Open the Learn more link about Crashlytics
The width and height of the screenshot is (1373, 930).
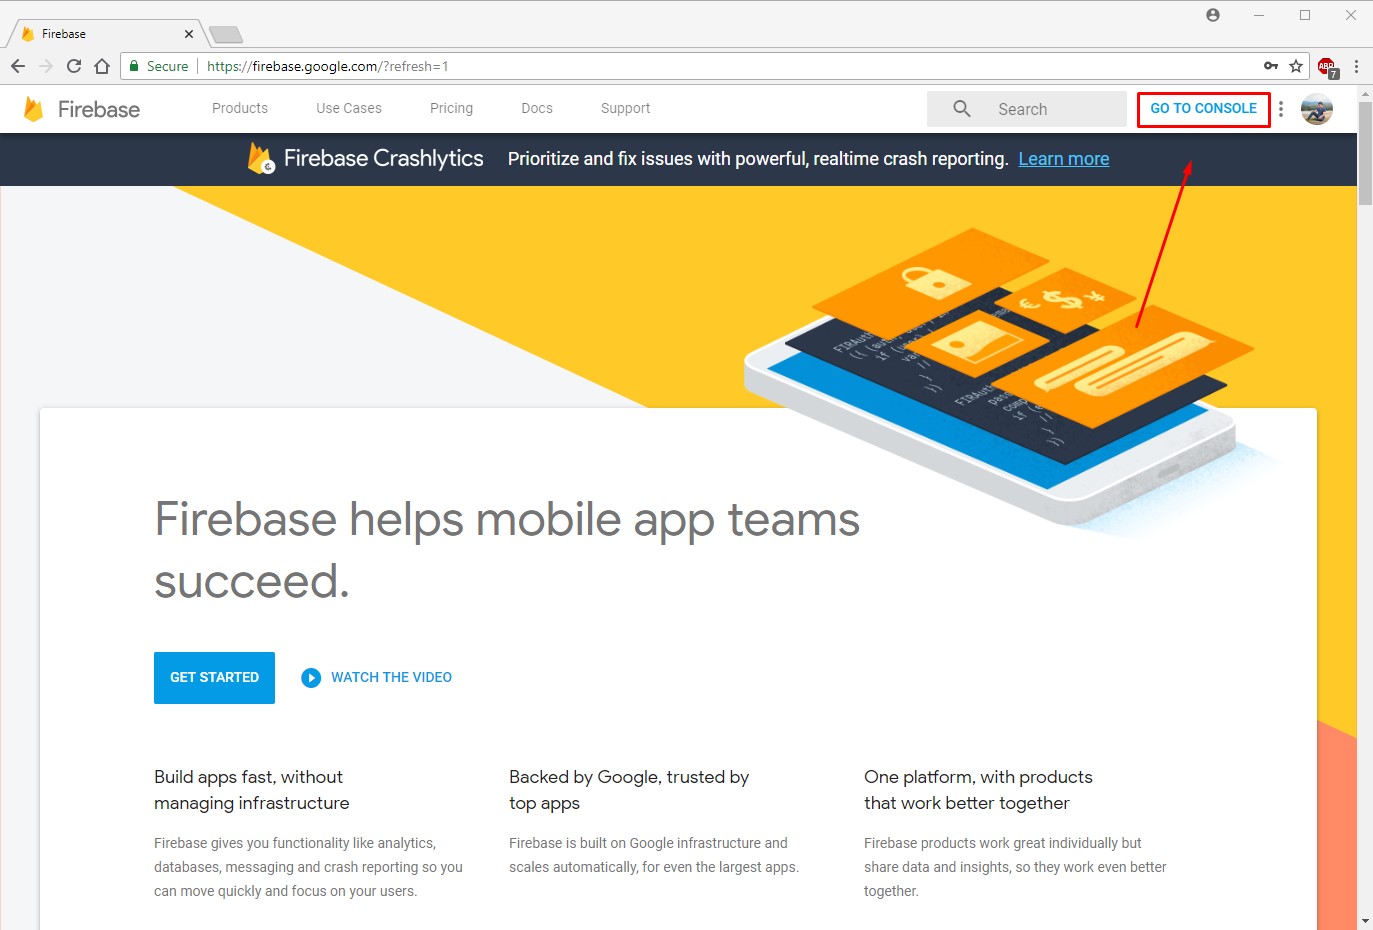(1063, 158)
